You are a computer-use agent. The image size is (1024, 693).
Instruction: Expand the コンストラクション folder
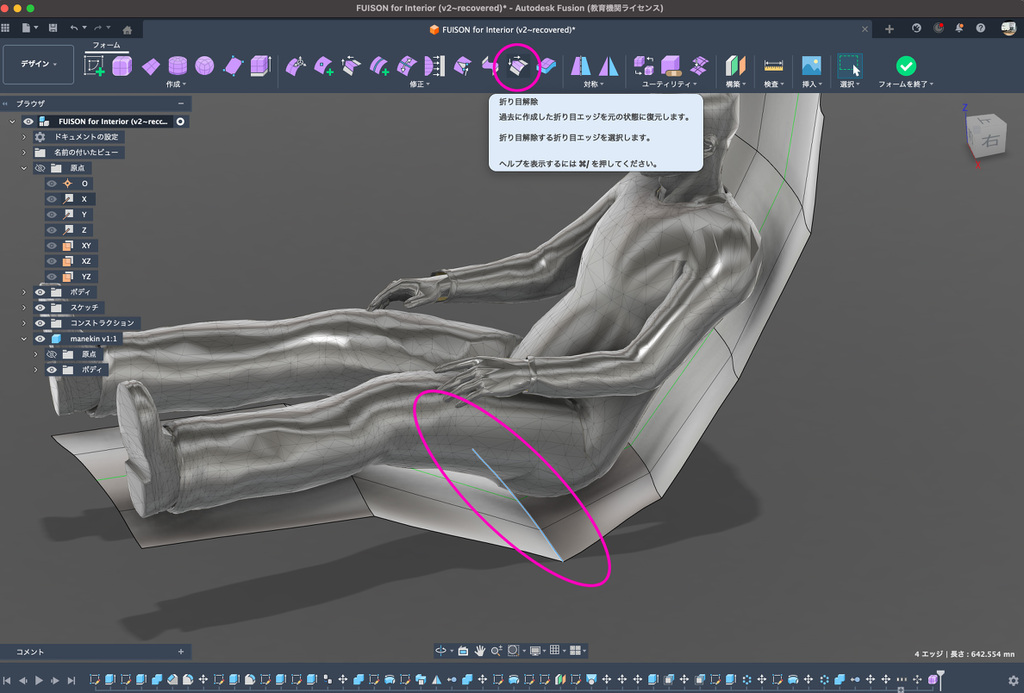[24, 323]
